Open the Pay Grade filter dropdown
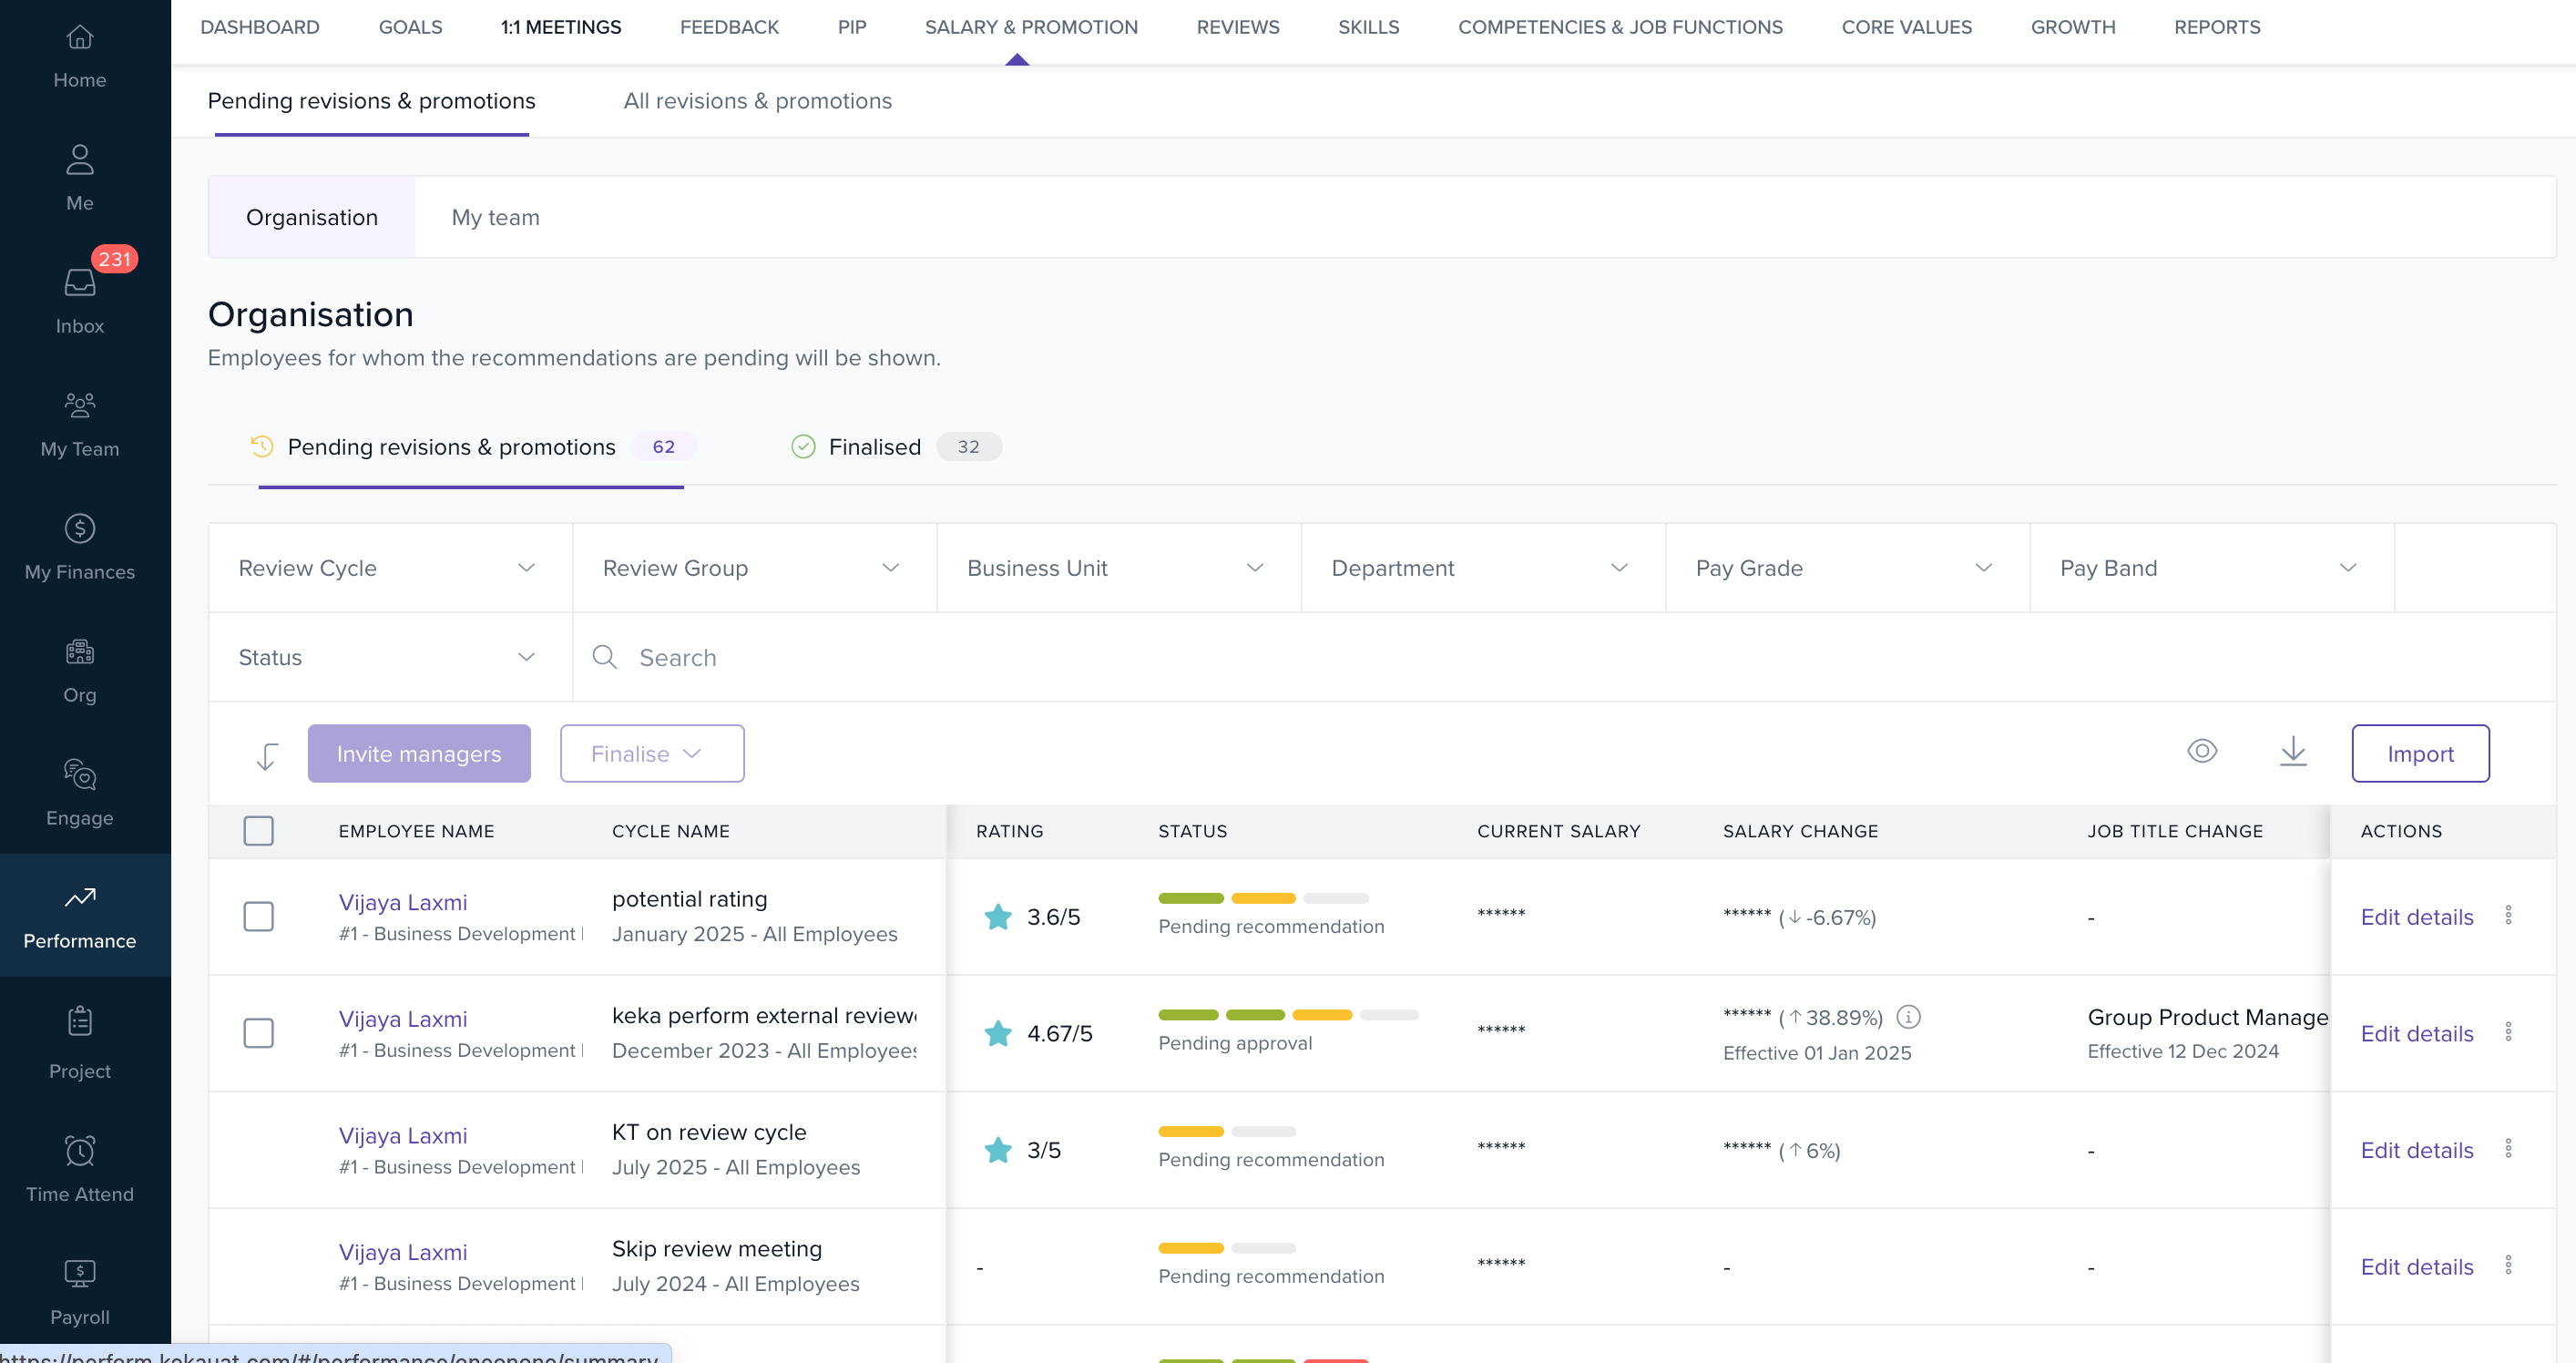The height and width of the screenshot is (1363, 2576). [x=1846, y=568]
